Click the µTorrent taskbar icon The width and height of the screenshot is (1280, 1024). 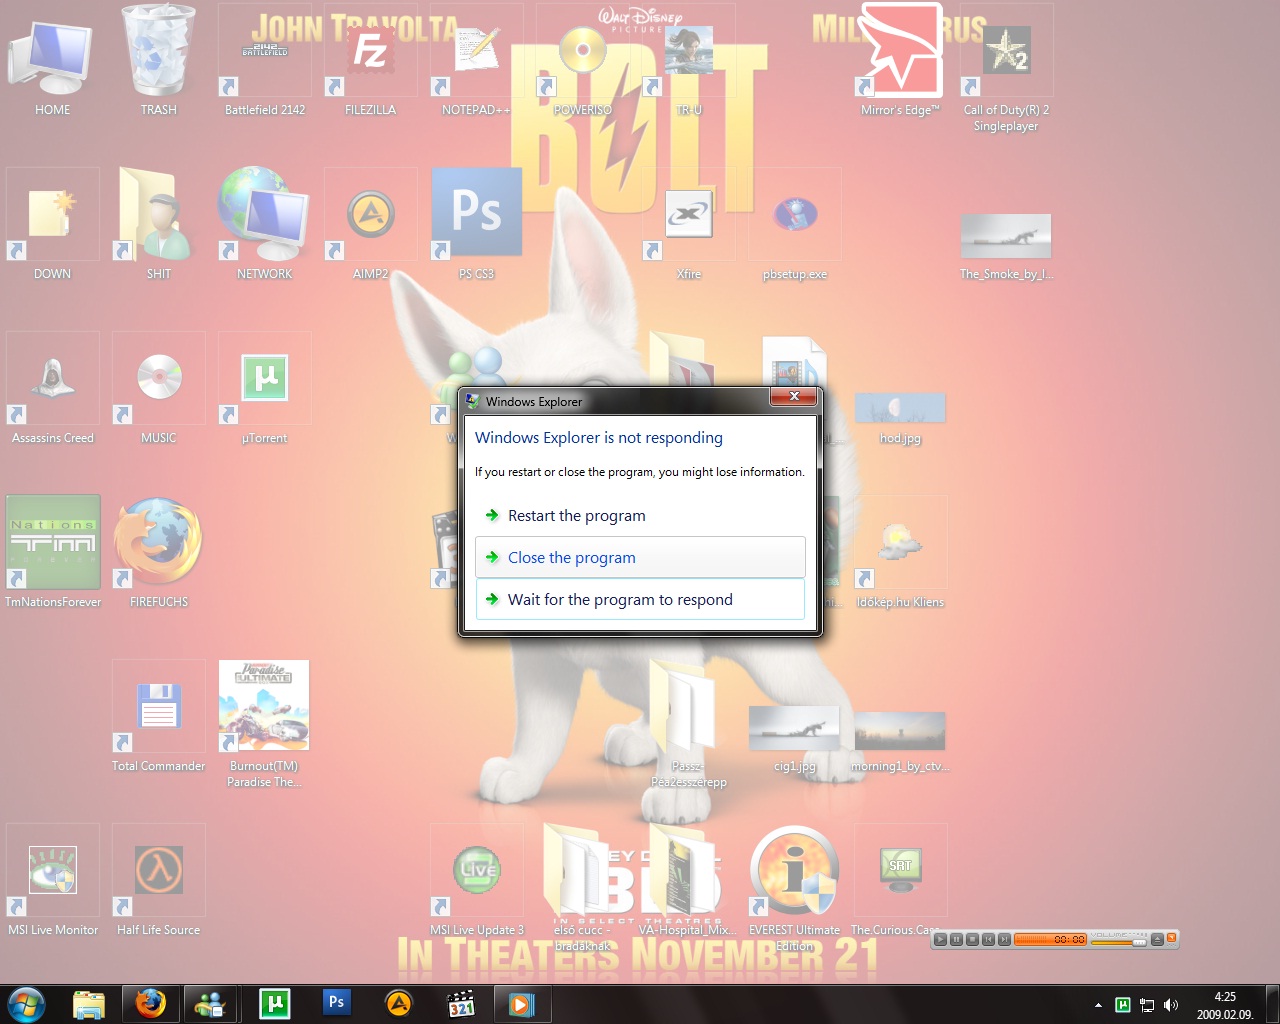[x=274, y=1003]
